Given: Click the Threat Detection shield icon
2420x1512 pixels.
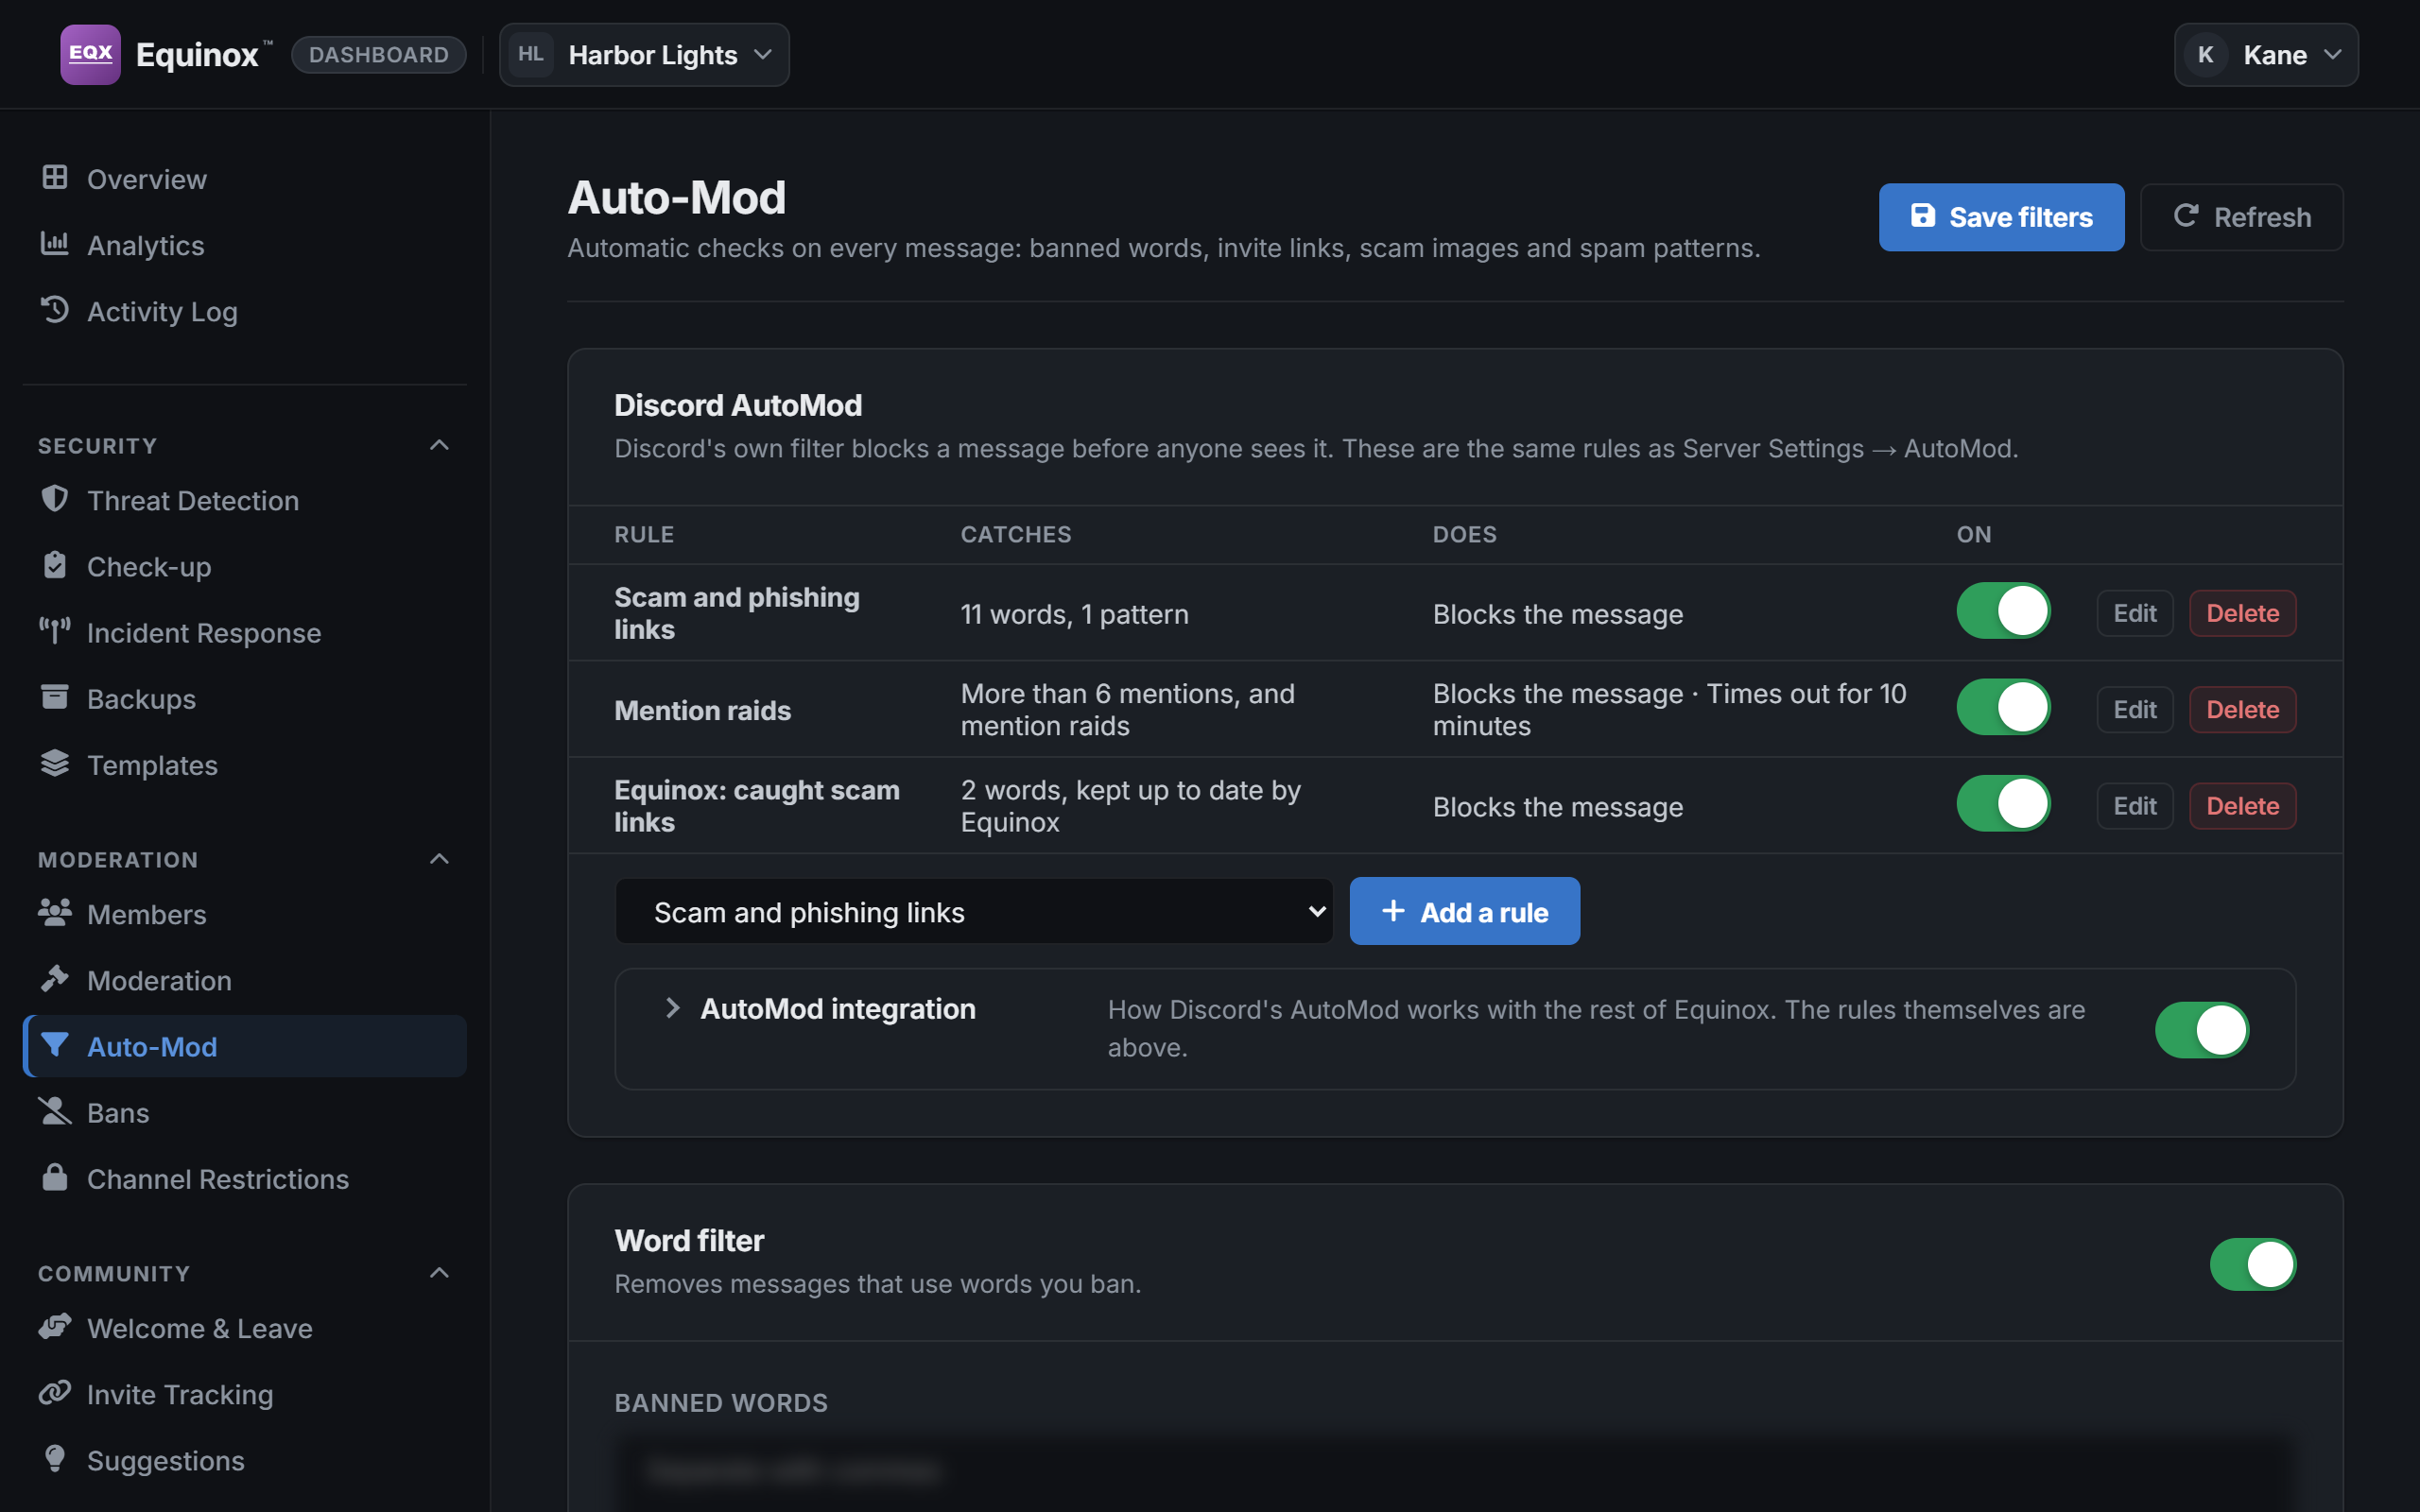Looking at the screenshot, I should (x=55, y=498).
